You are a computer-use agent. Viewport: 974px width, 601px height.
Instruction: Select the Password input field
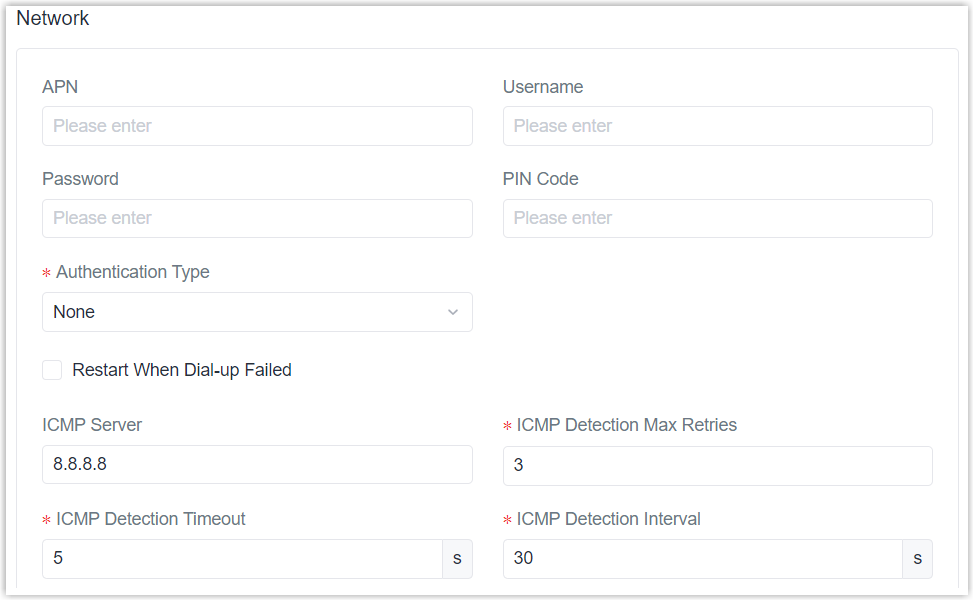tap(257, 218)
